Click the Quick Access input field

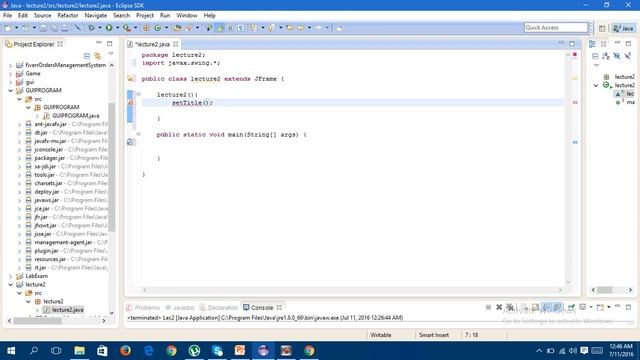coord(556,27)
